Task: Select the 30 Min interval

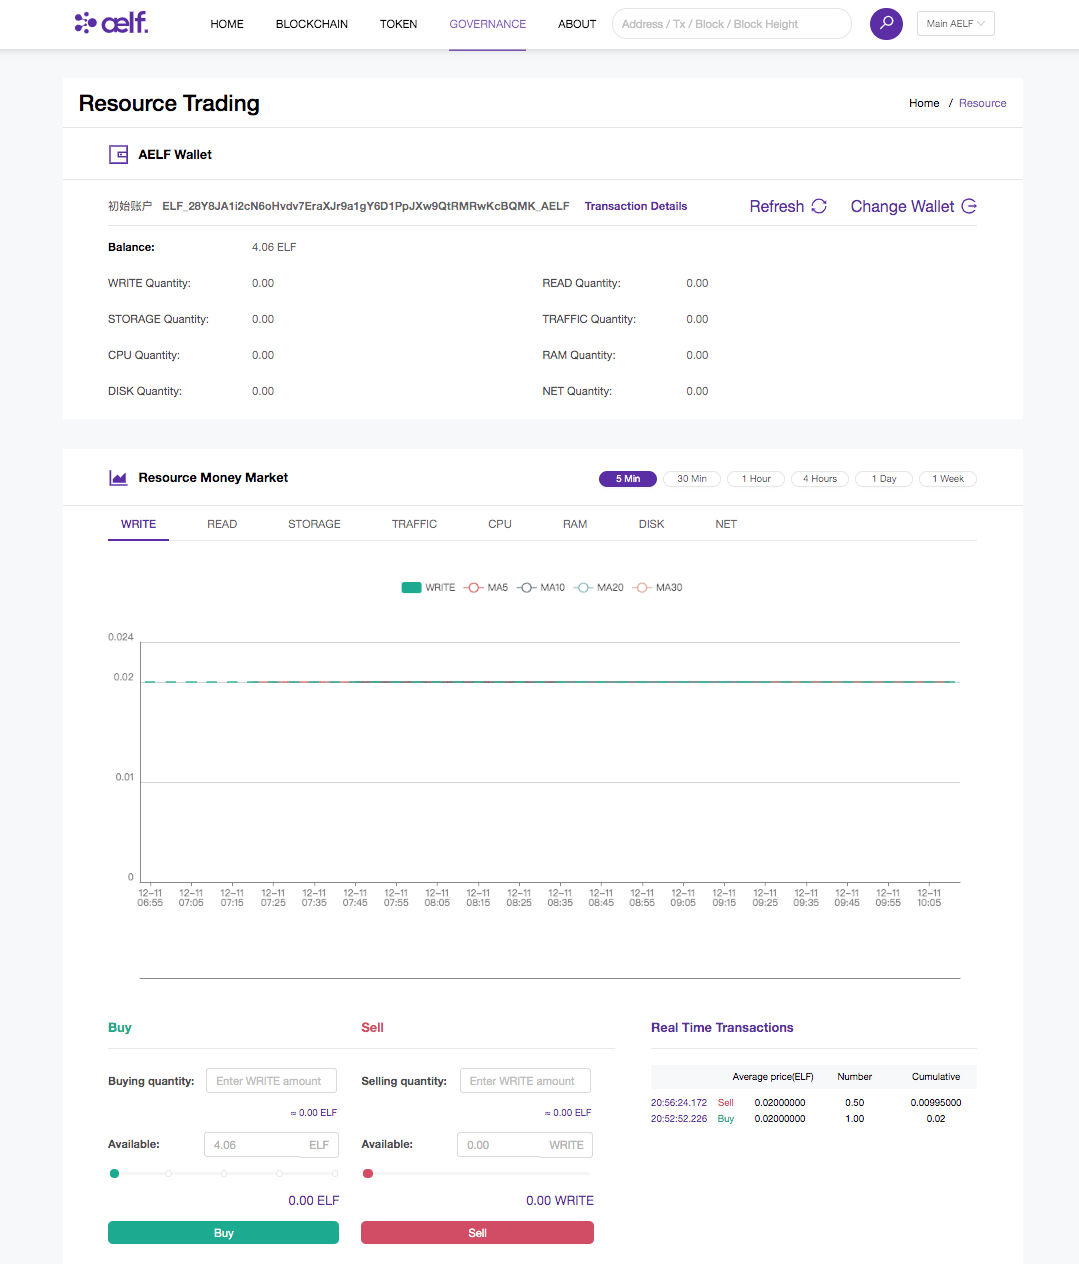Action: 692,479
